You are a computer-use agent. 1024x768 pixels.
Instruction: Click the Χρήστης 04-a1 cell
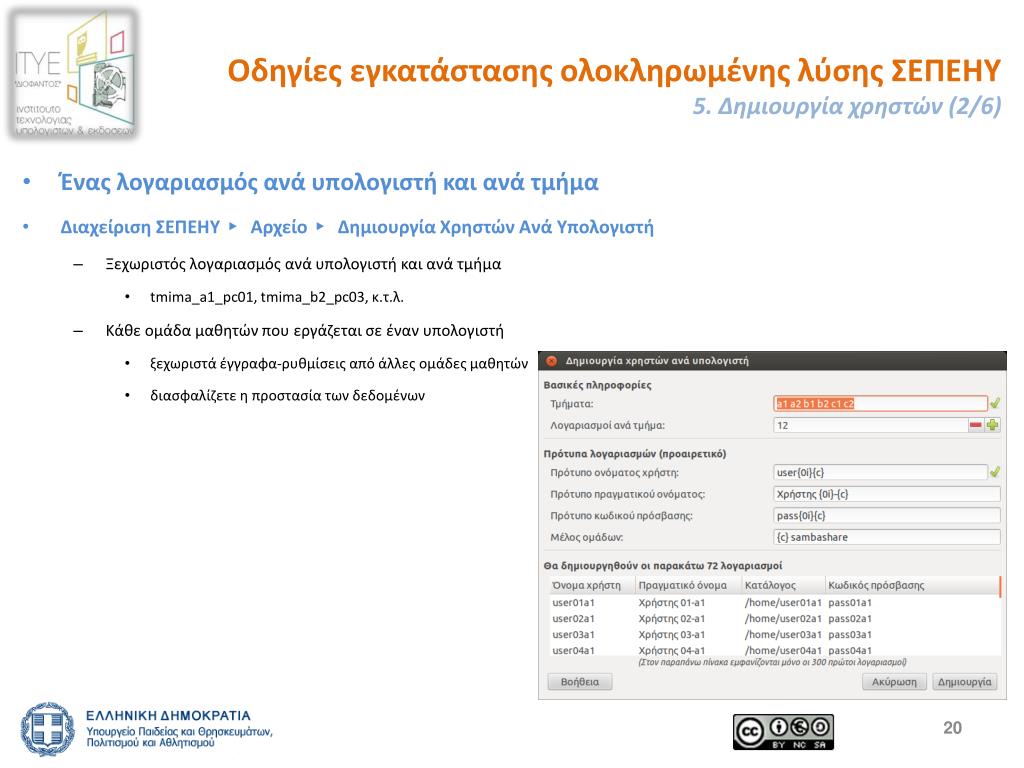pyautogui.click(x=671, y=650)
